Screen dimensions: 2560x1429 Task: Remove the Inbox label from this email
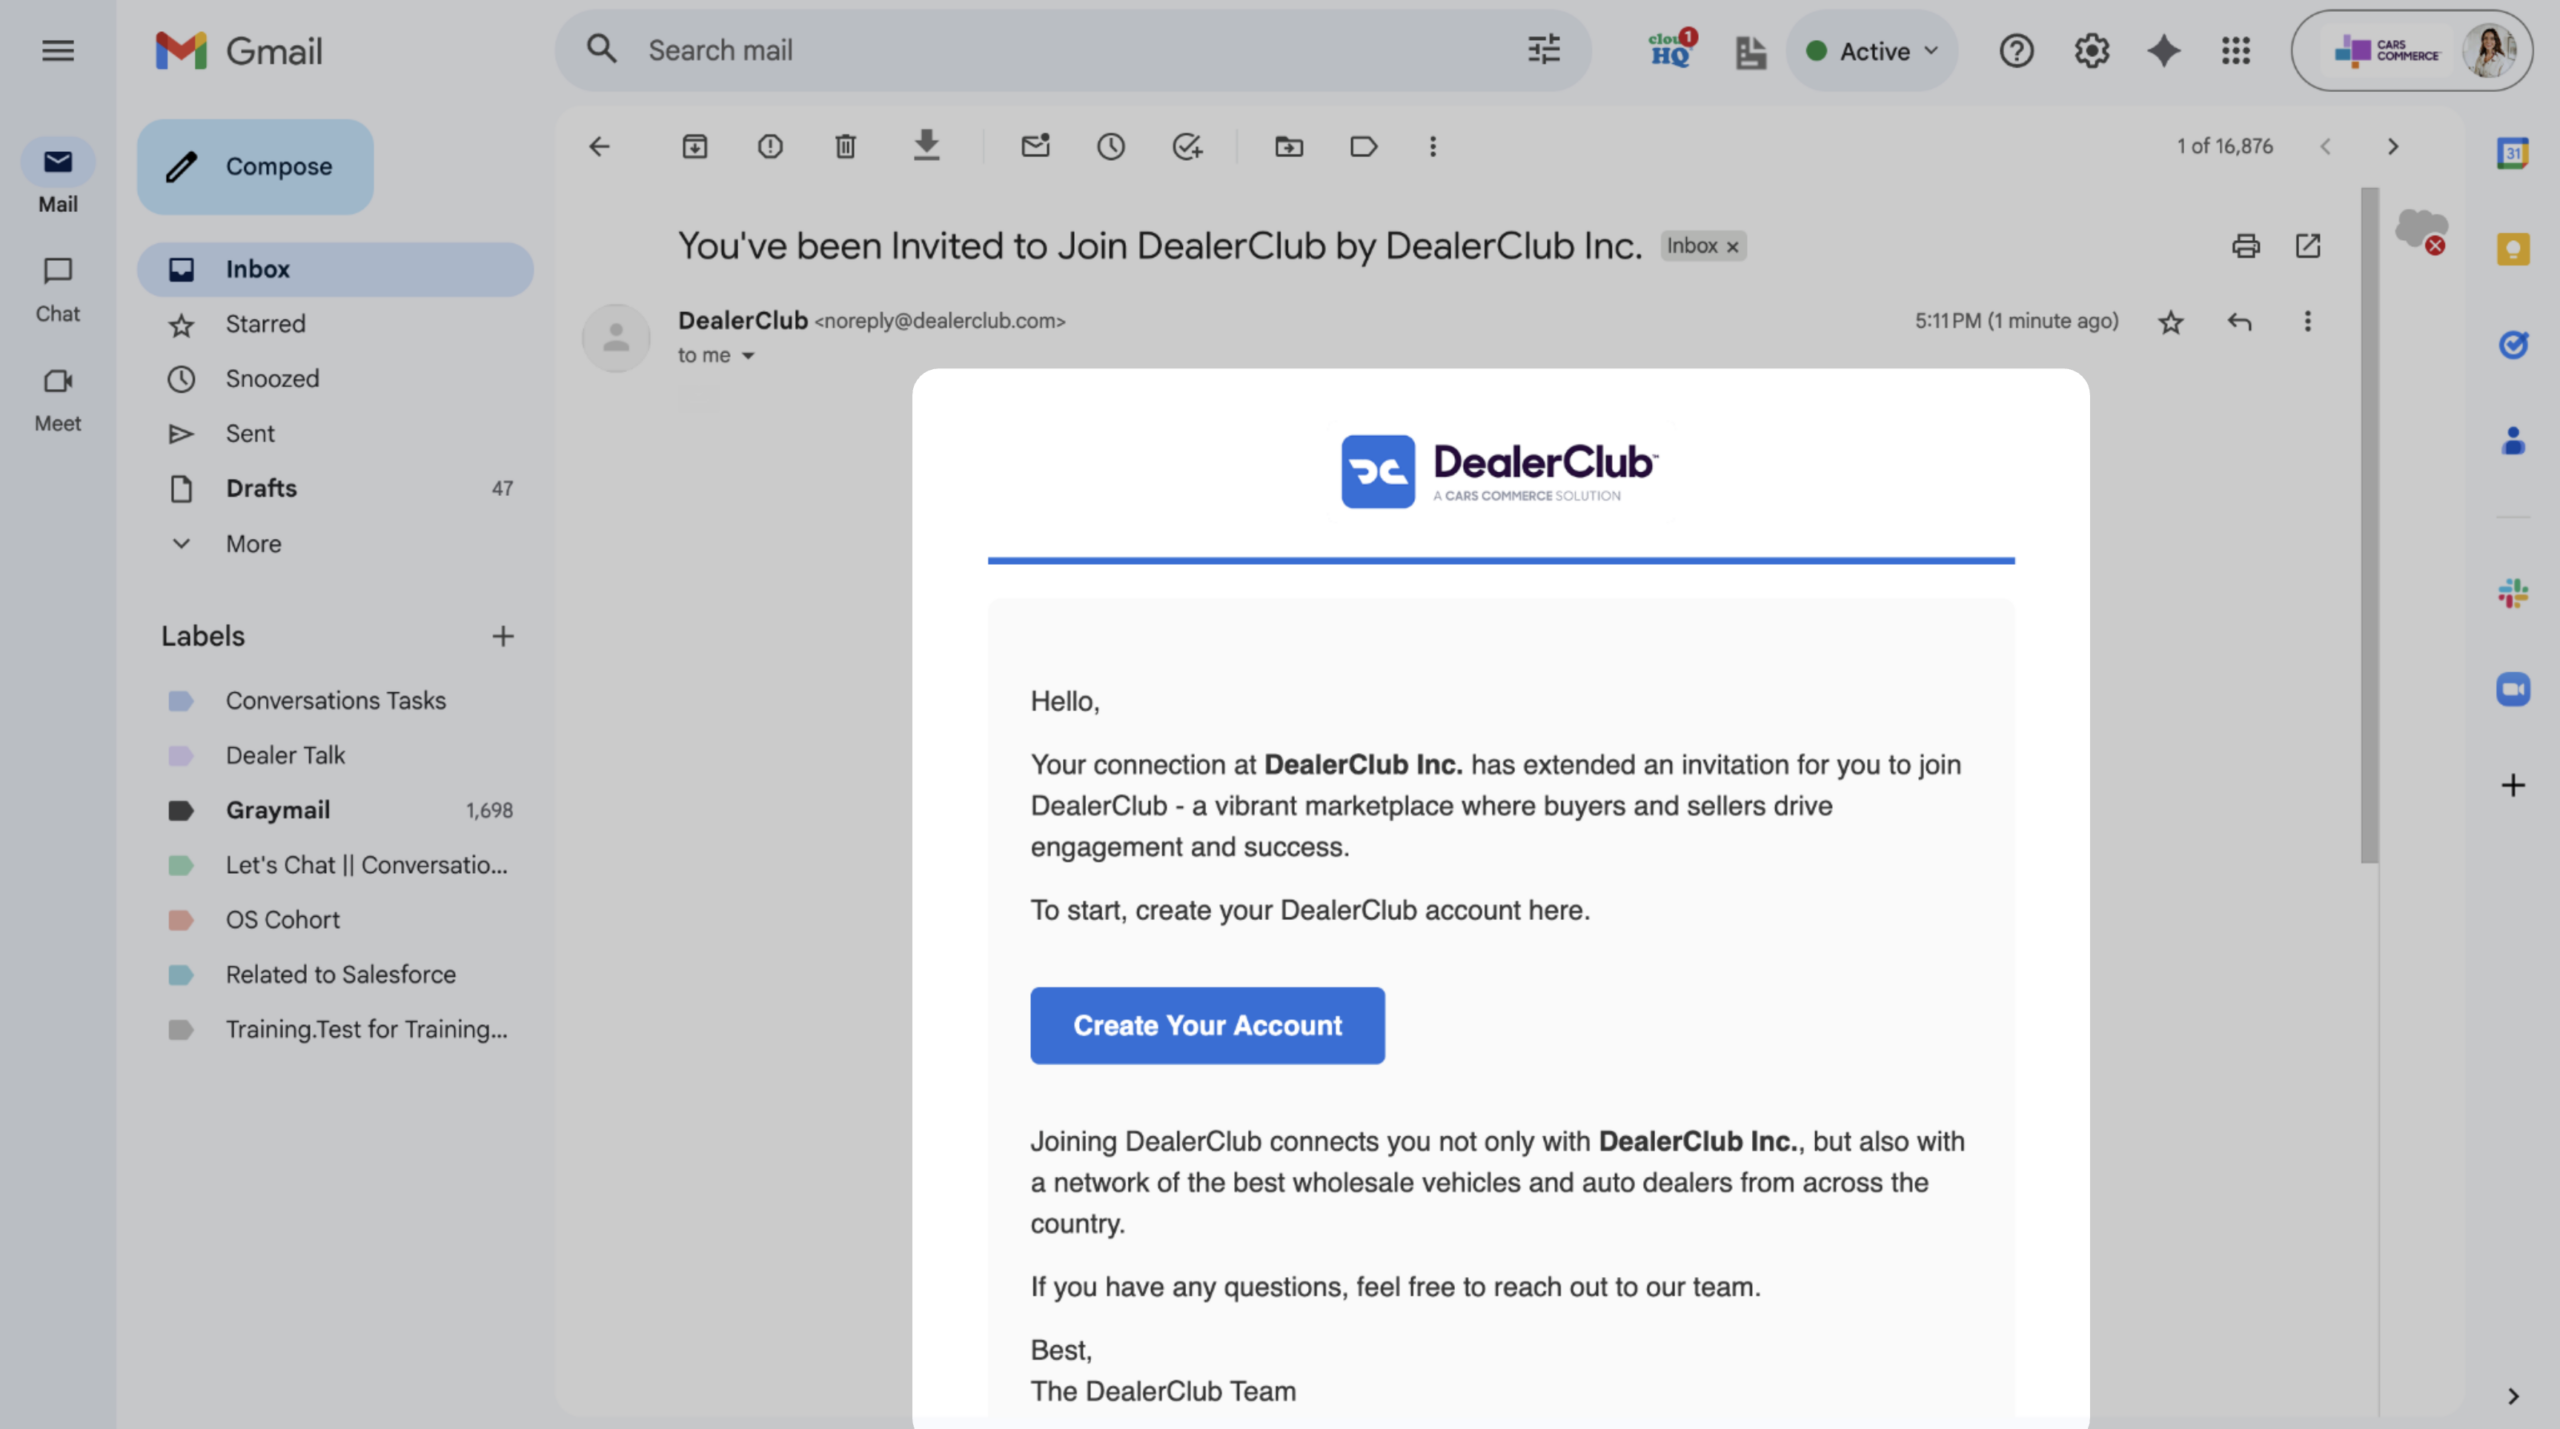(1733, 247)
